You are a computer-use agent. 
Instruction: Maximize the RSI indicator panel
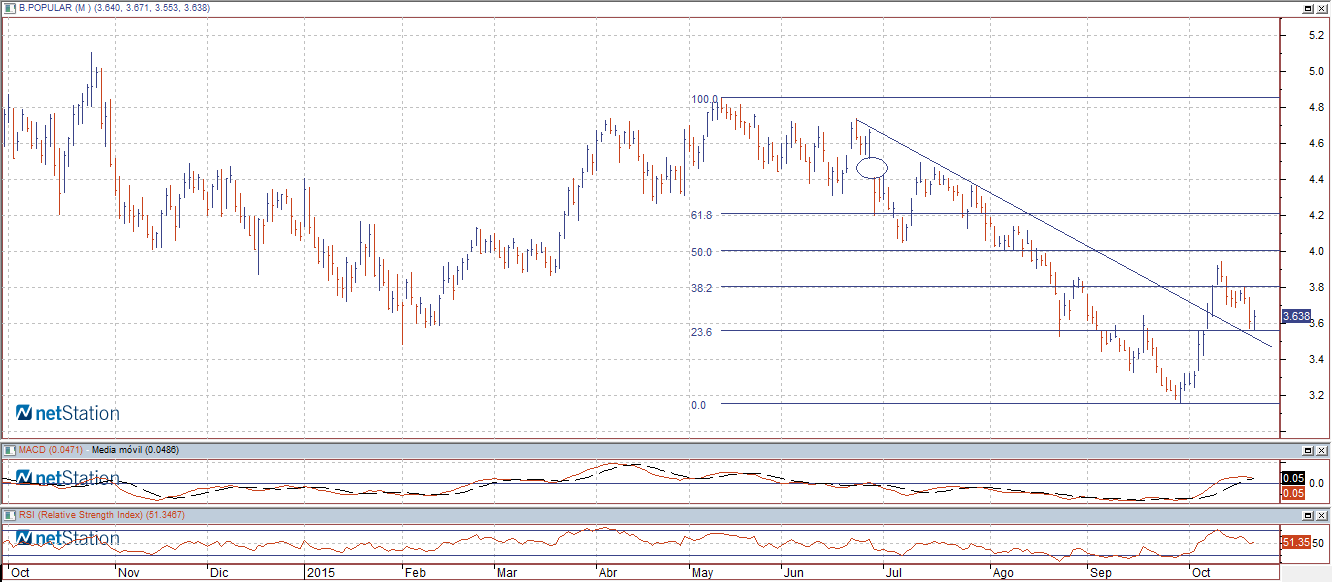point(1307,514)
